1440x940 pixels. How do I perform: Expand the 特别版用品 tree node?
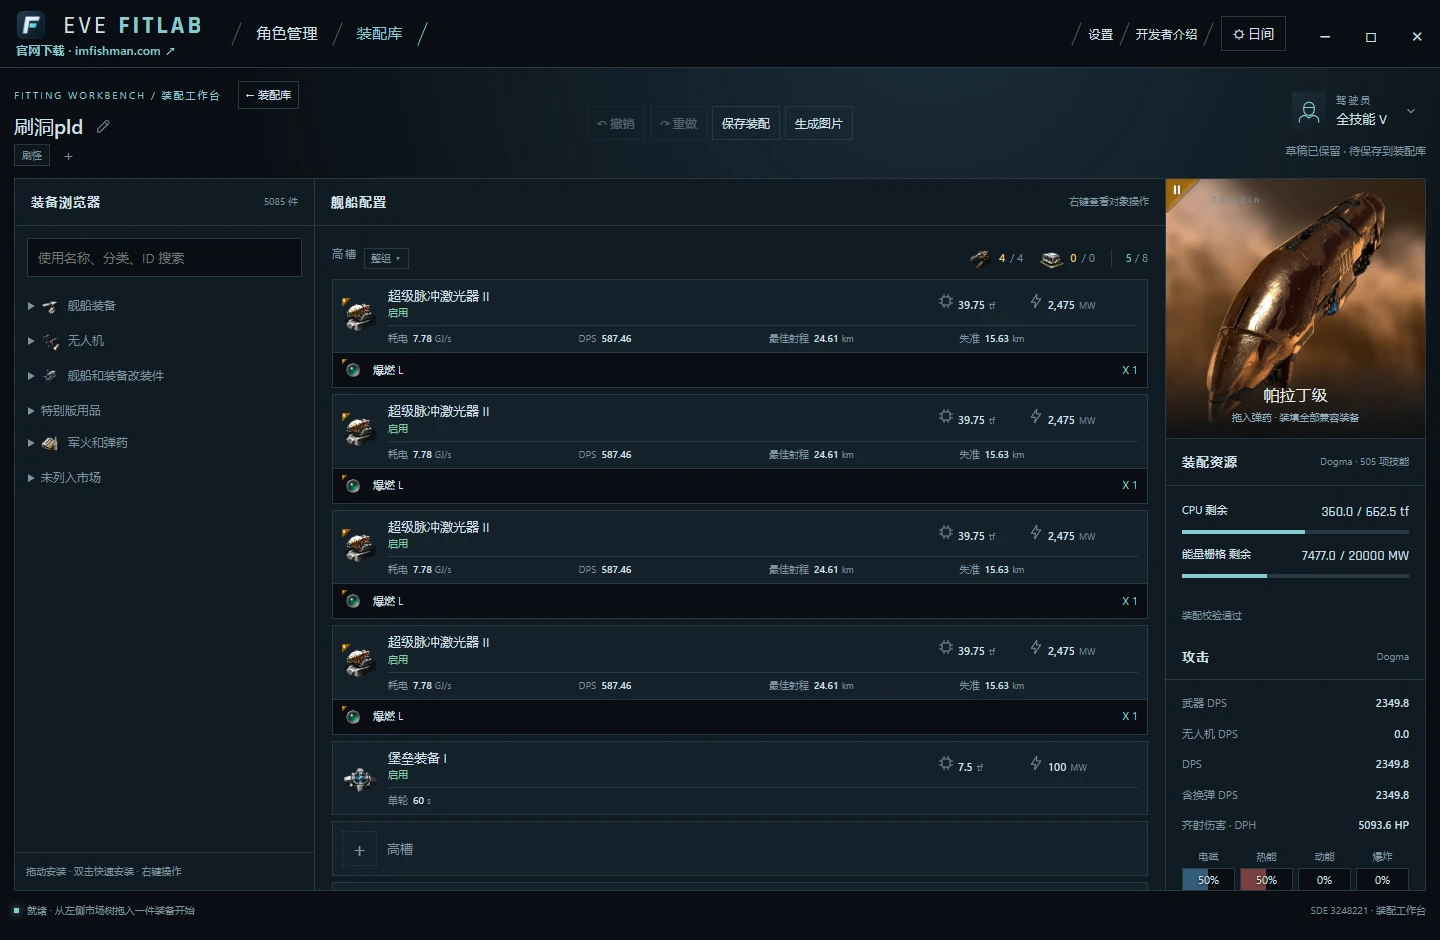pyautogui.click(x=31, y=411)
